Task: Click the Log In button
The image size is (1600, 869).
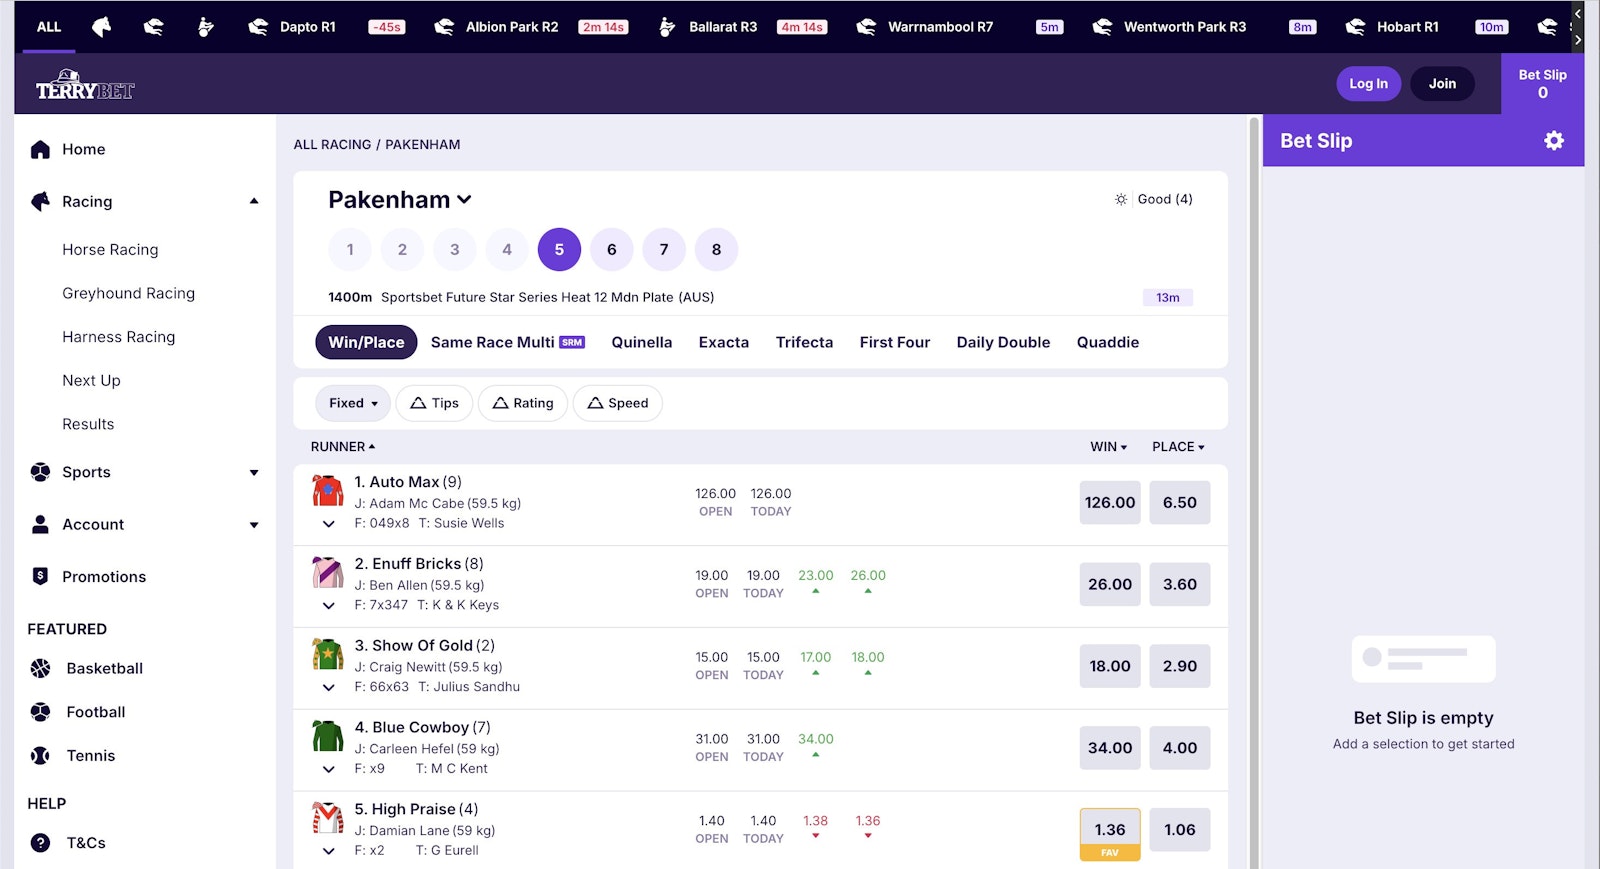Action: (1368, 84)
